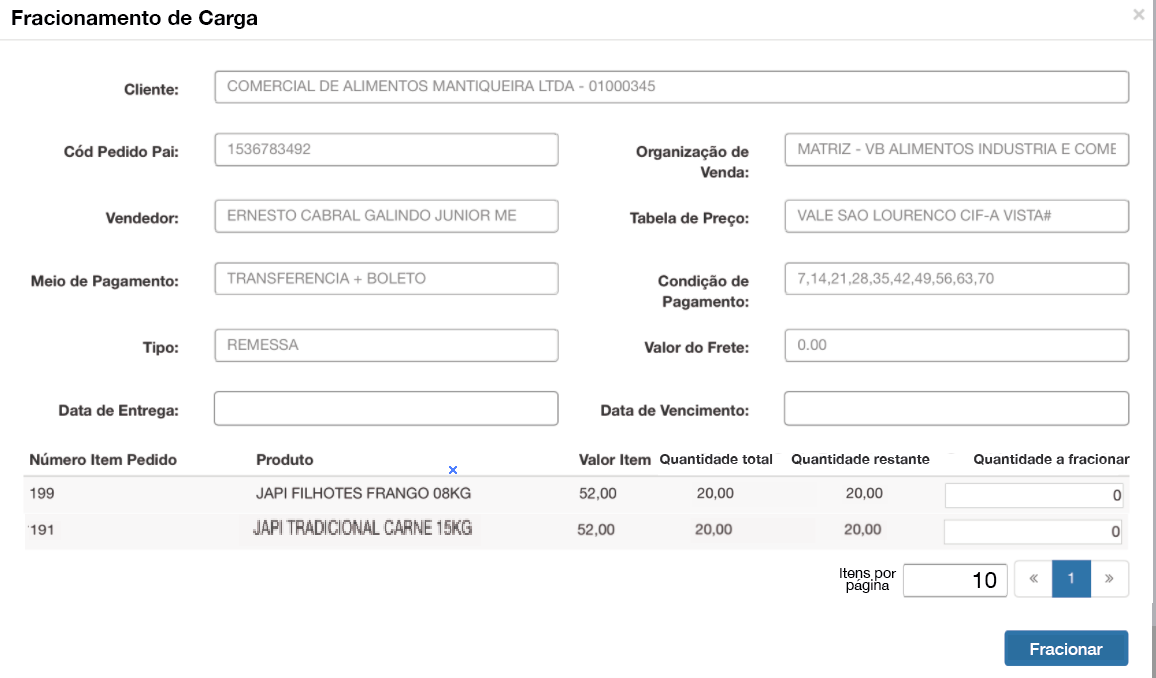Image resolution: width=1156 pixels, height=678 pixels.
Task: Set quantity to split for item 199
Action: click(1034, 495)
